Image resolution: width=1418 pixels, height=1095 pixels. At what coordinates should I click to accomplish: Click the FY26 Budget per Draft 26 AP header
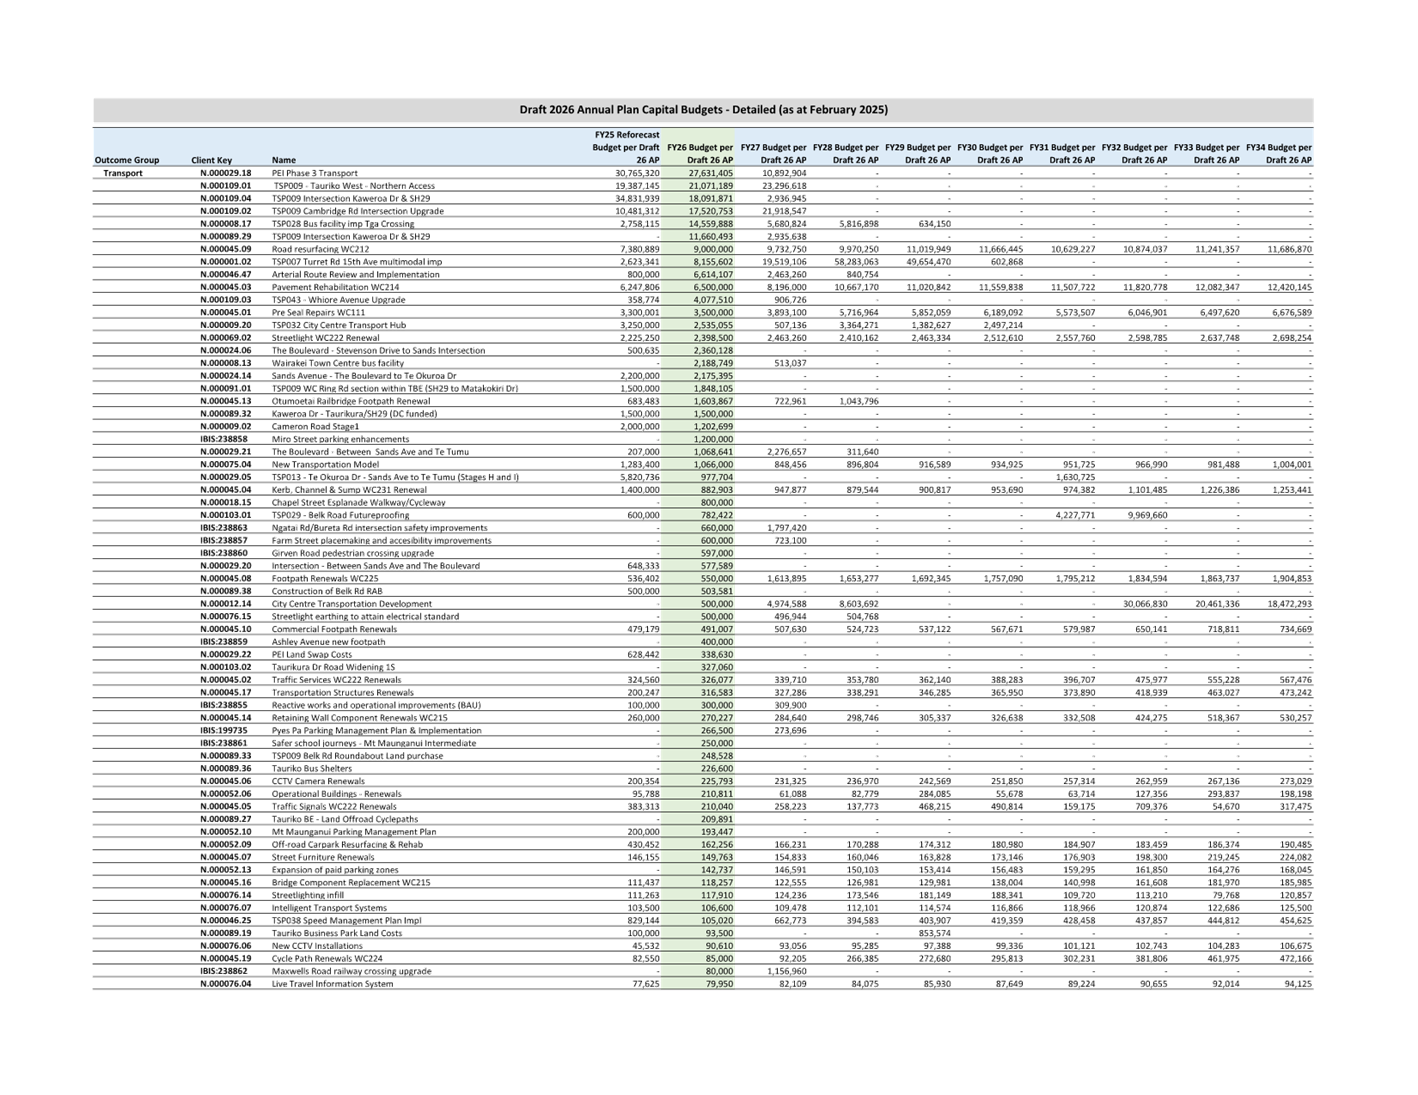[x=700, y=154]
